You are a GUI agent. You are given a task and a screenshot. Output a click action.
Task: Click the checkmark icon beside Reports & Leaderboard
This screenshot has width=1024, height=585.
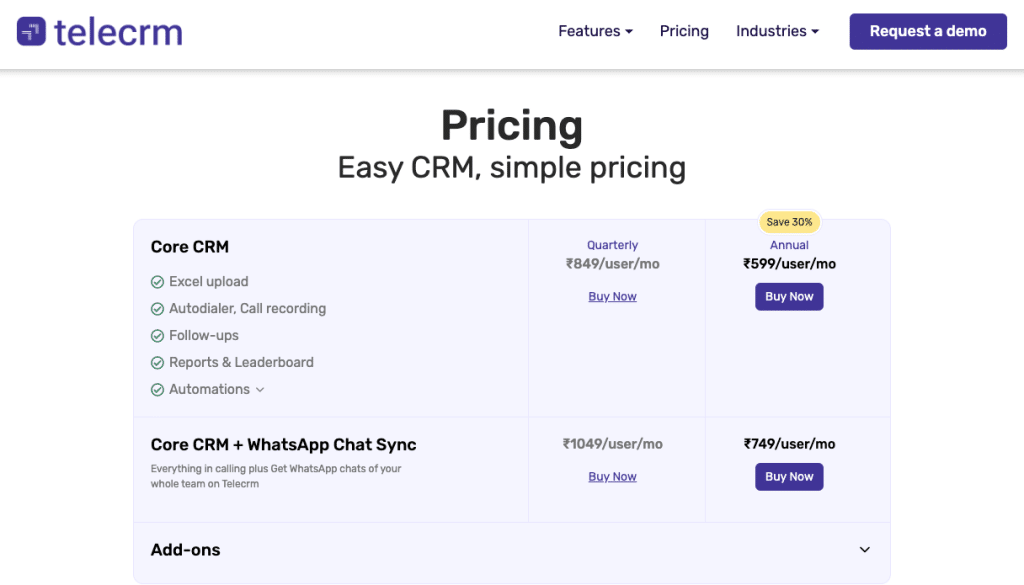[x=157, y=362]
